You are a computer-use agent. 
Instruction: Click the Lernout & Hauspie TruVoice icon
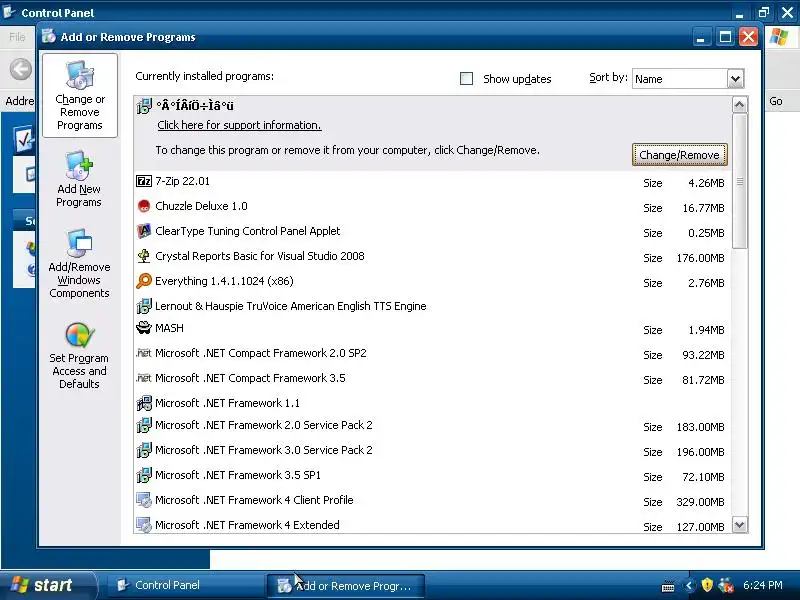coord(144,306)
